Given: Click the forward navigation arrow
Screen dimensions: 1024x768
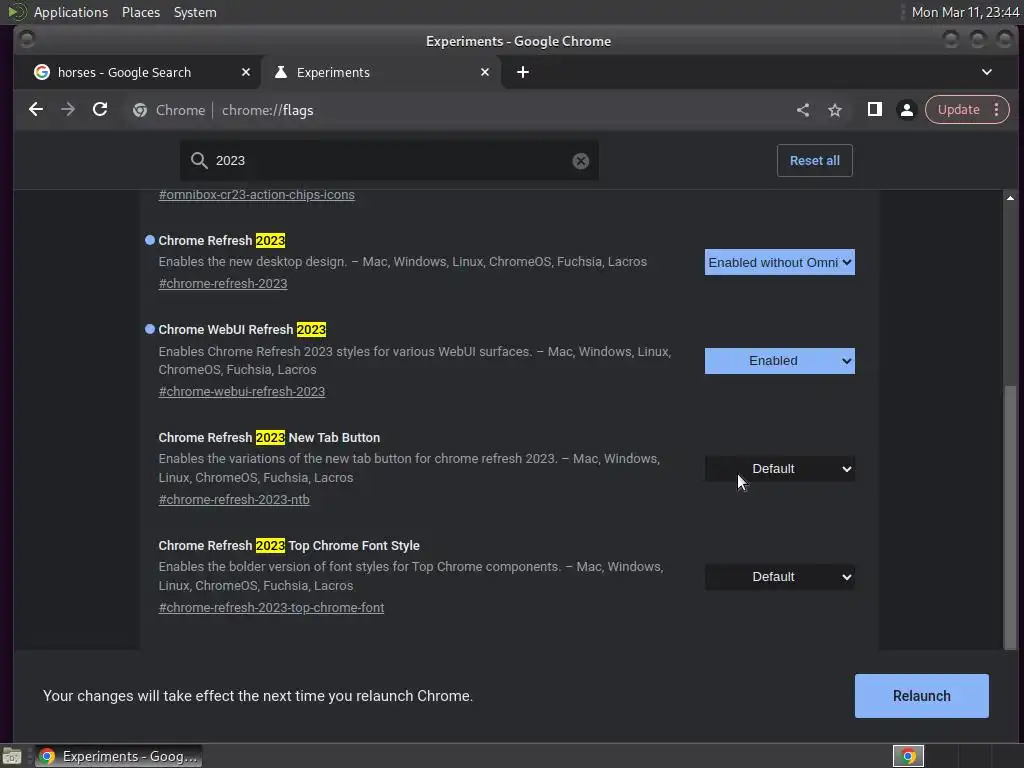Looking at the screenshot, I should (x=68, y=110).
